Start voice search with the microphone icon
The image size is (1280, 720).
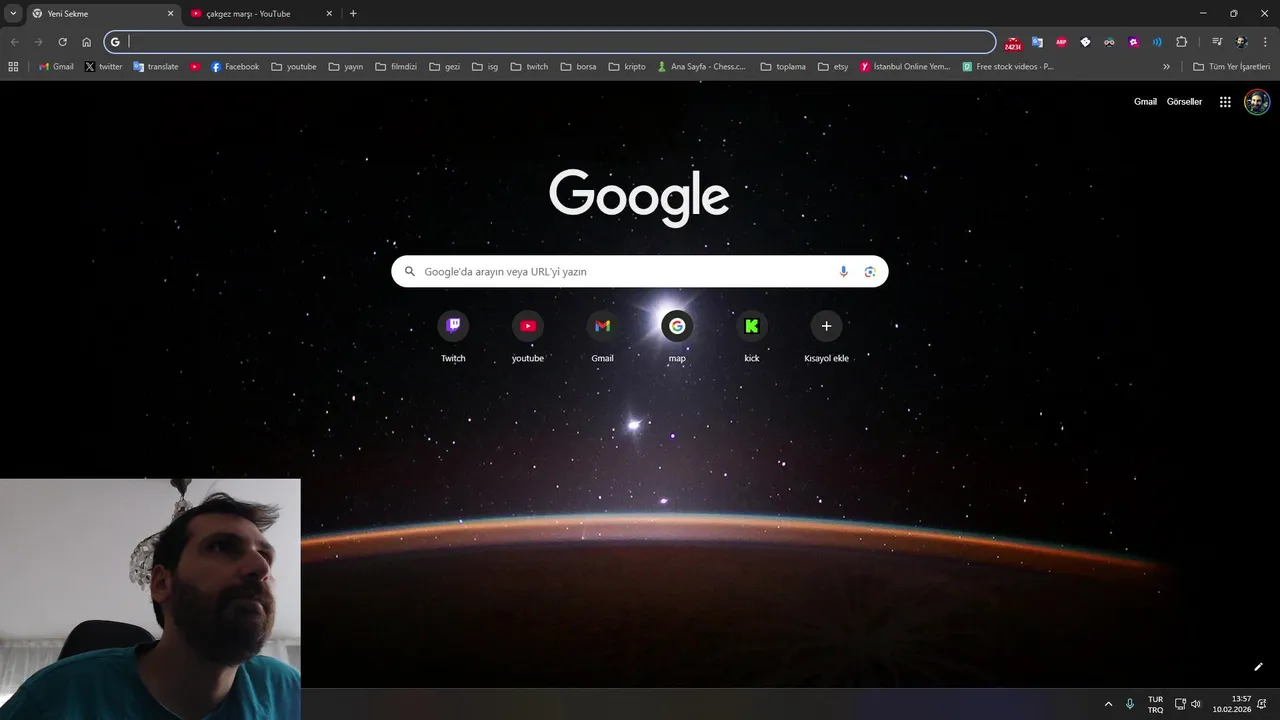pos(843,271)
